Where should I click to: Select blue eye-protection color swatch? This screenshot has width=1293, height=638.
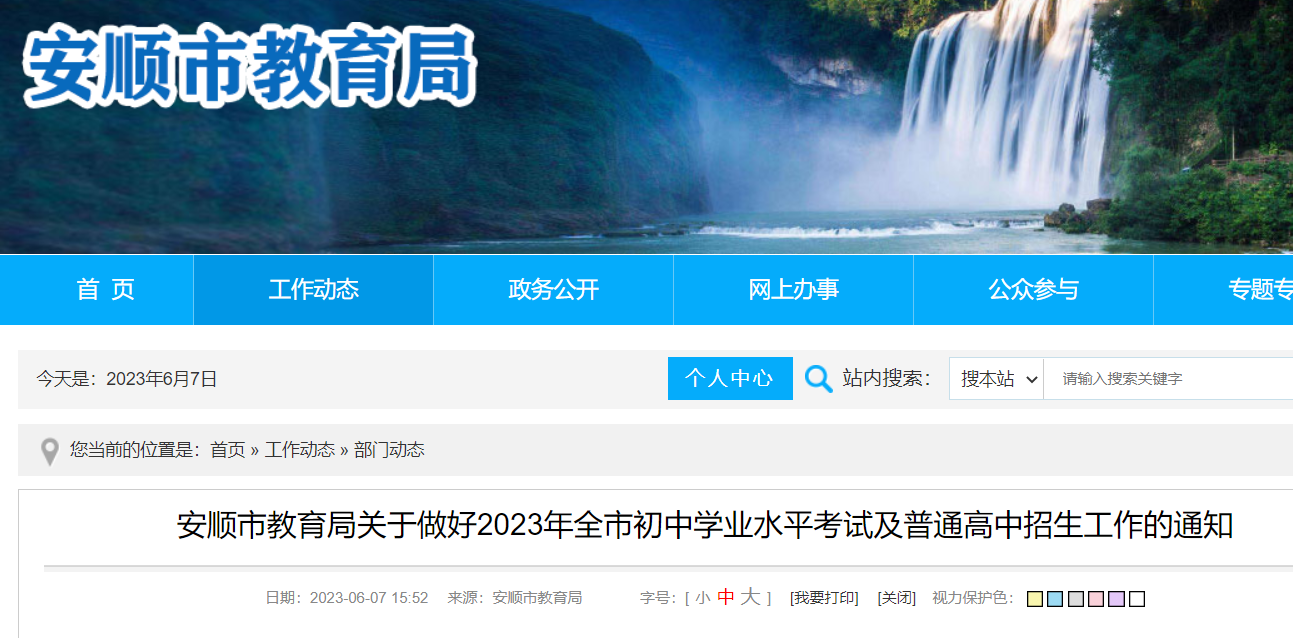1055,599
